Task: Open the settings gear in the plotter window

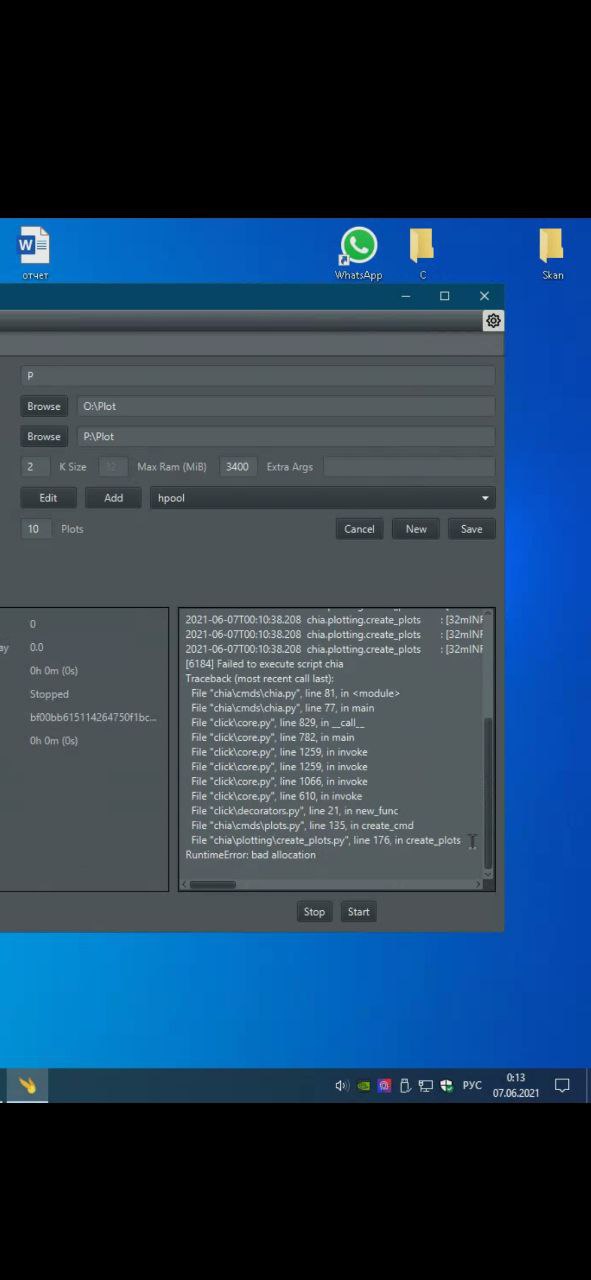Action: pyautogui.click(x=493, y=321)
